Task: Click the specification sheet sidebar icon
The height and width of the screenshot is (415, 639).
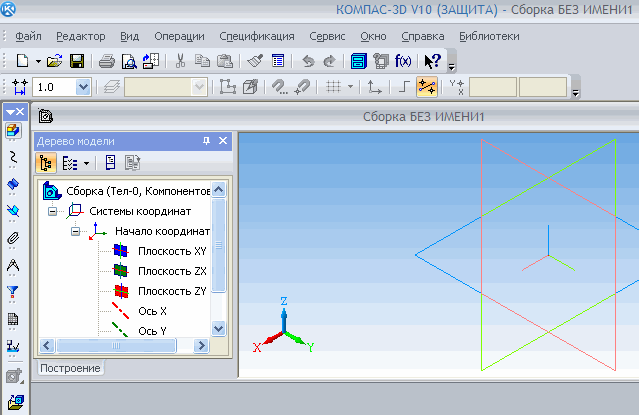Action: coord(13,319)
